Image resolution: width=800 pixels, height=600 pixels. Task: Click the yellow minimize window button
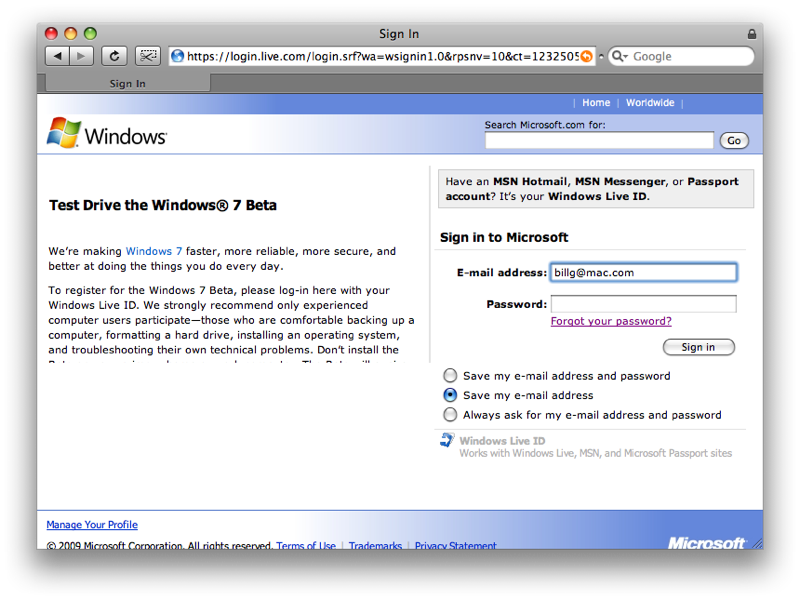[70, 34]
